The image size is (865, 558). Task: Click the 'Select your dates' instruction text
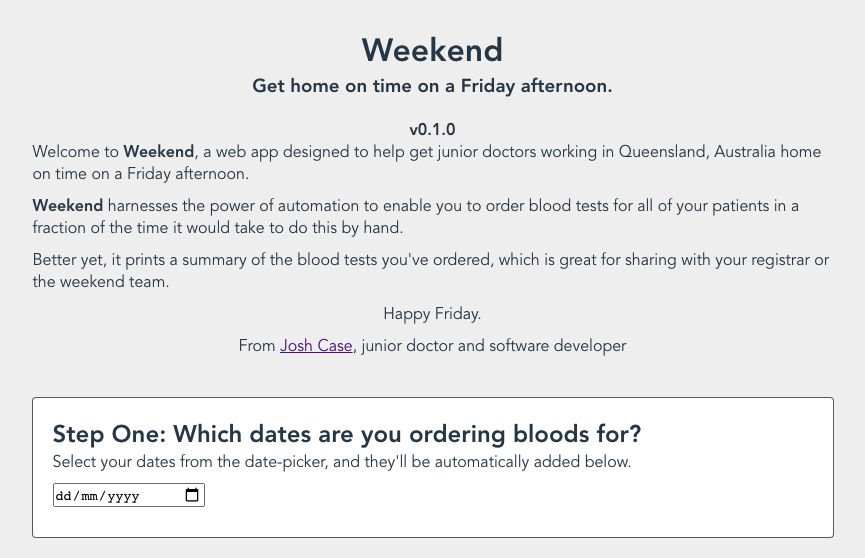coord(341,461)
